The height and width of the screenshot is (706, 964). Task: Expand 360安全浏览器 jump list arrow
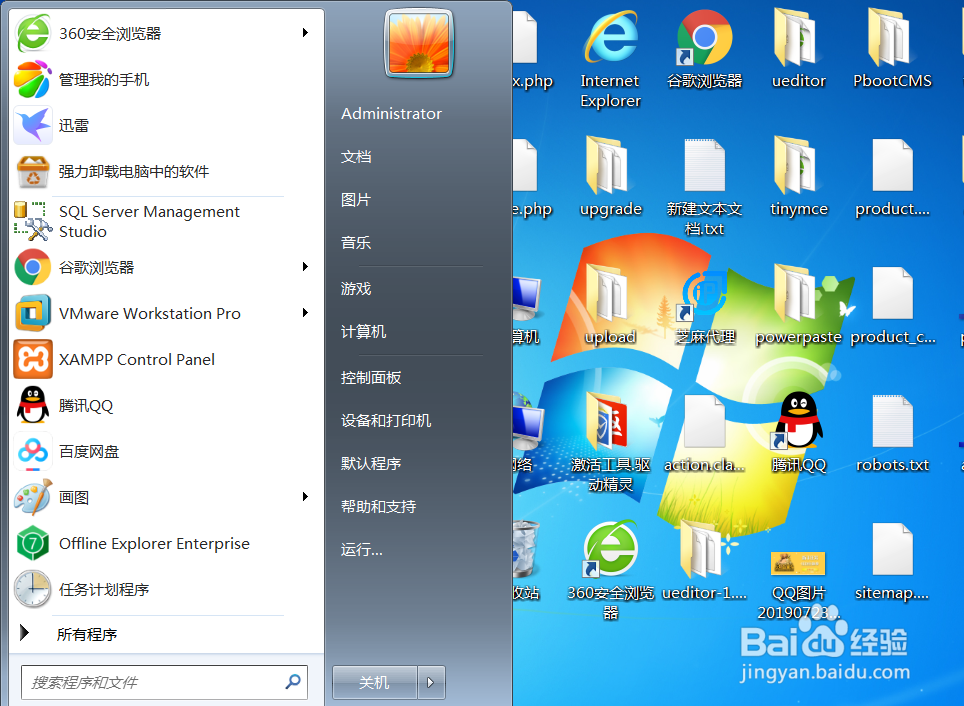pos(305,33)
